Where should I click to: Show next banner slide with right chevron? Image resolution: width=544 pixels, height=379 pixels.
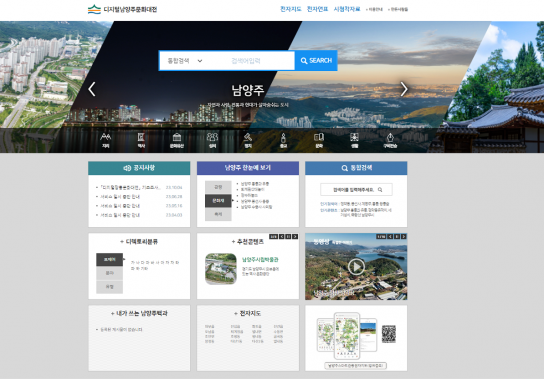(404, 89)
